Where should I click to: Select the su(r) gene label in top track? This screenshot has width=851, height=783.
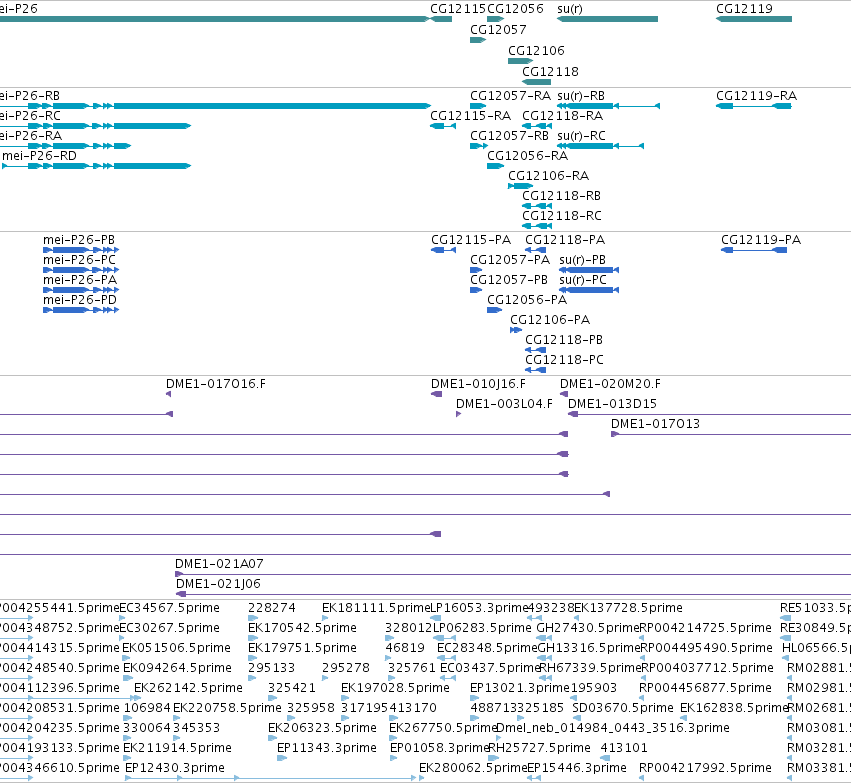click(x=570, y=9)
